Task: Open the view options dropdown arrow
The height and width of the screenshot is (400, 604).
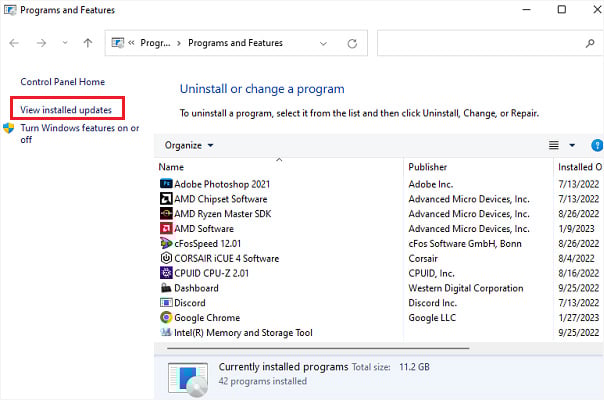Action: click(x=572, y=145)
